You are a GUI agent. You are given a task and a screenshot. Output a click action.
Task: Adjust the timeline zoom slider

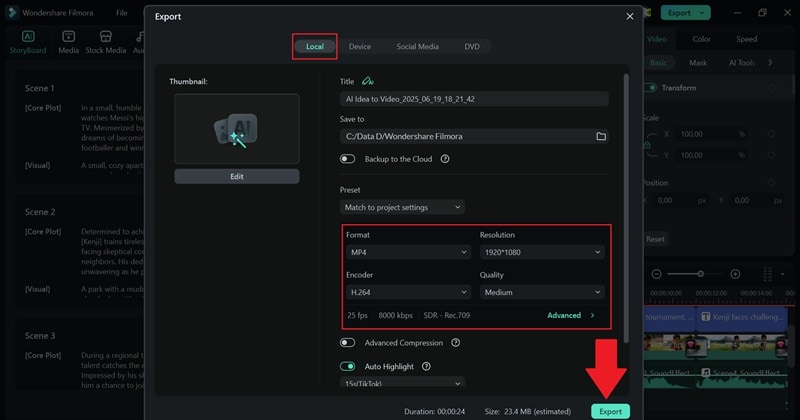tap(701, 274)
